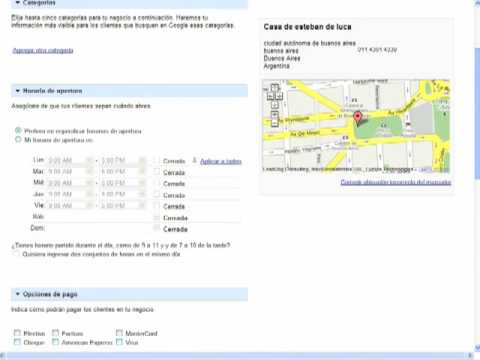This screenshot has width=480, height=360.
Task: Click the arrow icon beside Aplicar a todos
Action: (194, 161)
